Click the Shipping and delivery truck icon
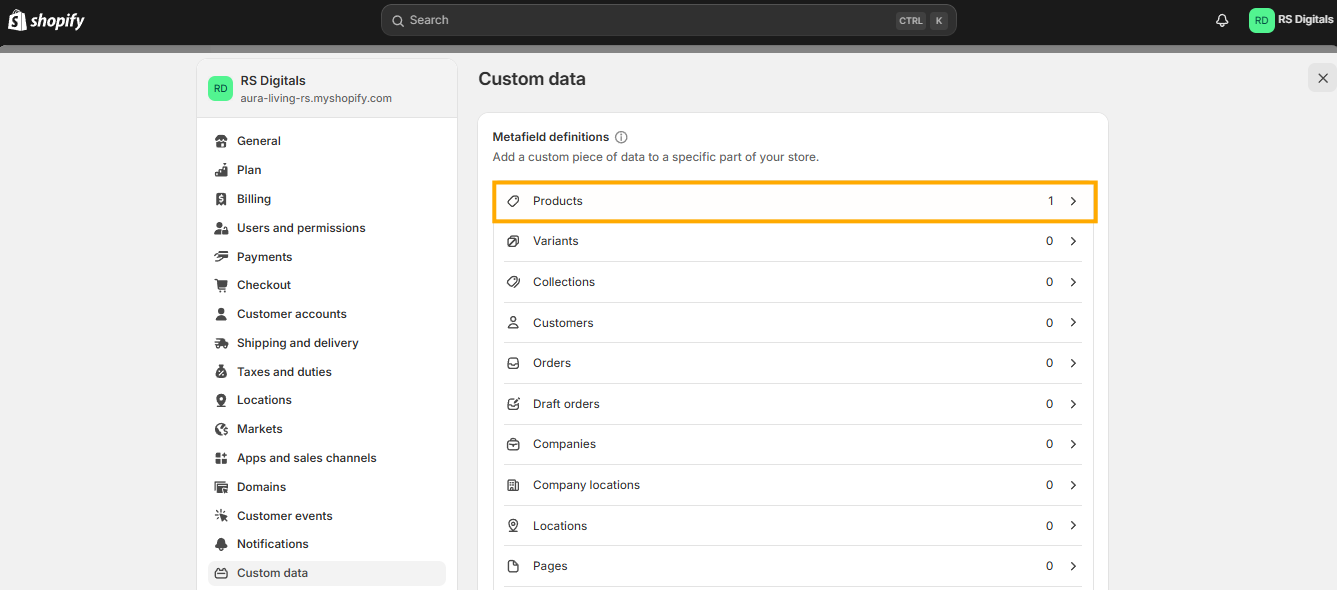 [x=221, y=343]
